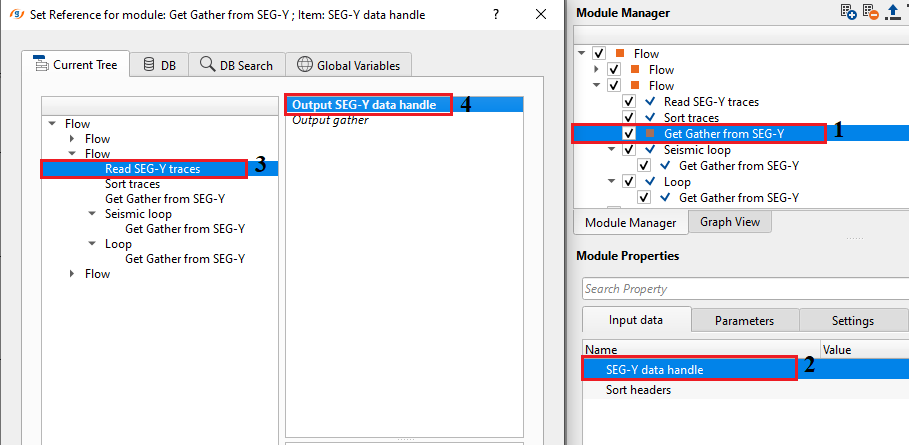The height and width of the screenshot is (445, 909).
Task: Click the orange square icon beside top Flow
Action: pyautogui.click(x=620, y=54)
